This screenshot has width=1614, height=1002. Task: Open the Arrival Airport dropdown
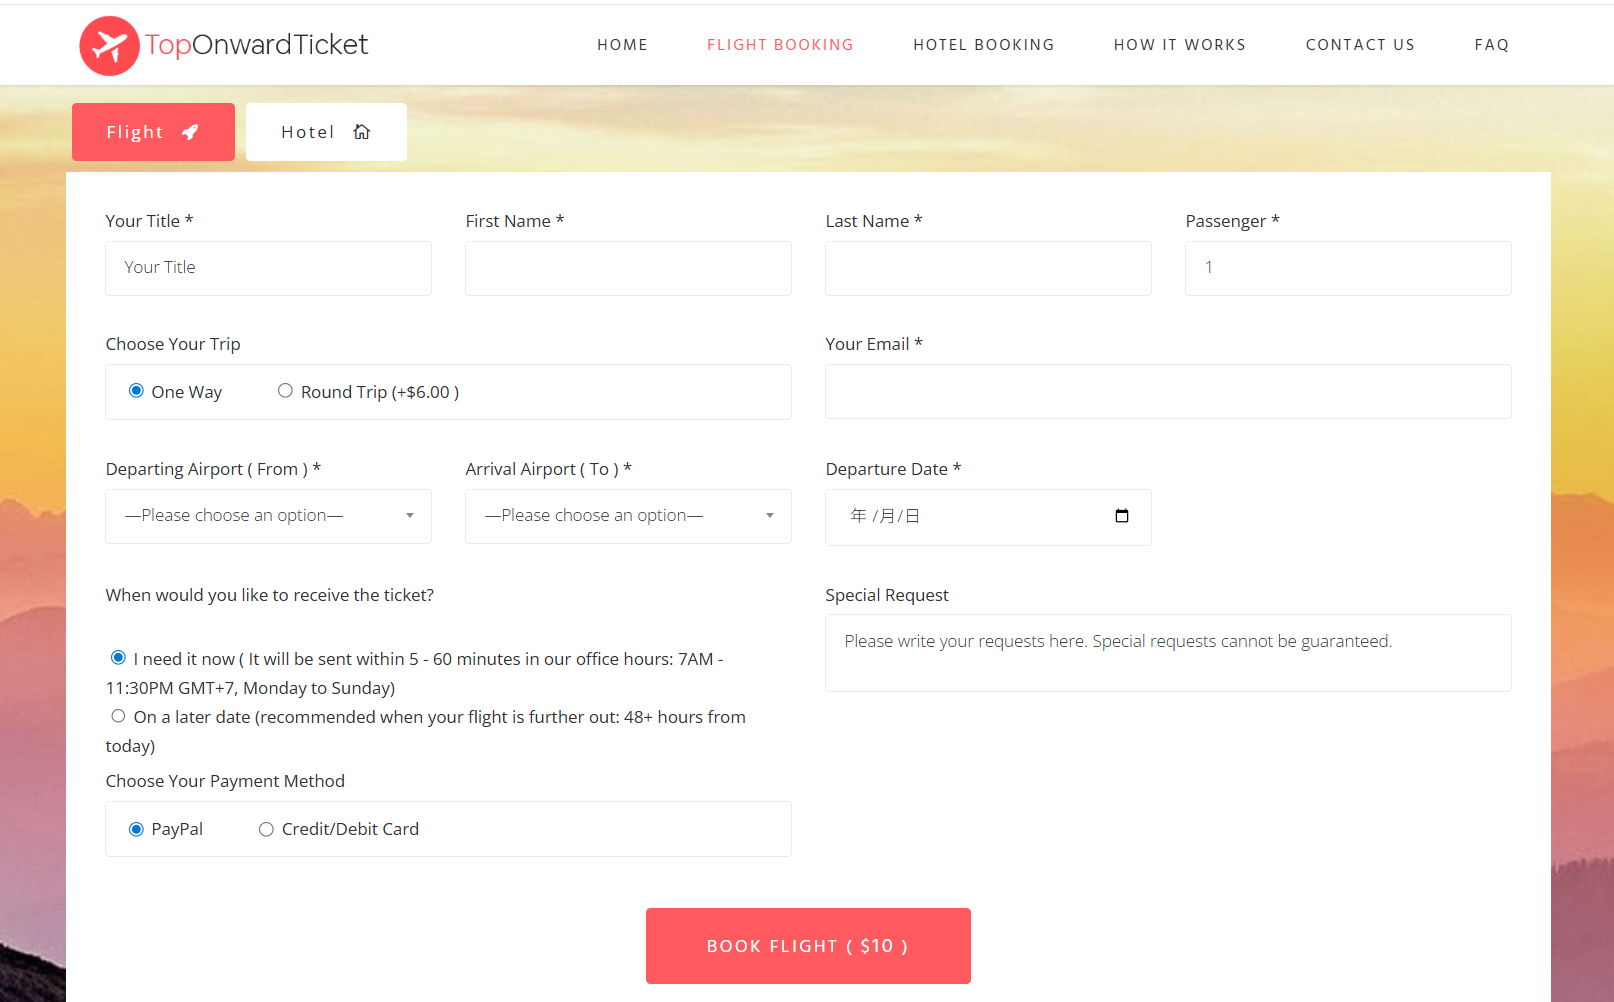(x=628, y=516)
